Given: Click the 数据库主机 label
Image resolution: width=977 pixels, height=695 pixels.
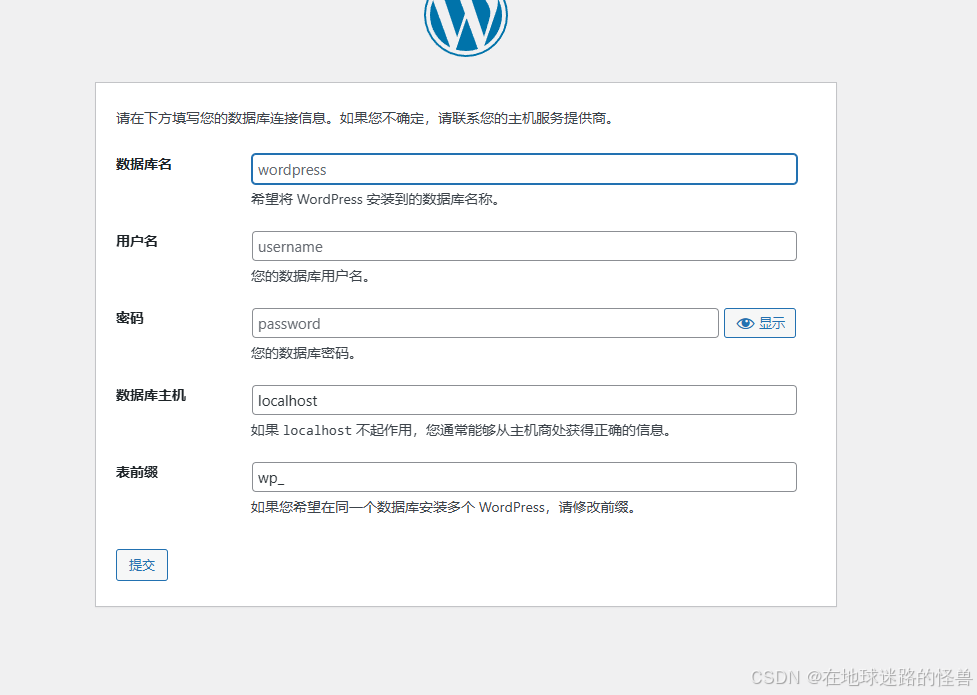Looking at the screenshot, I should click(x=151, y=395).
